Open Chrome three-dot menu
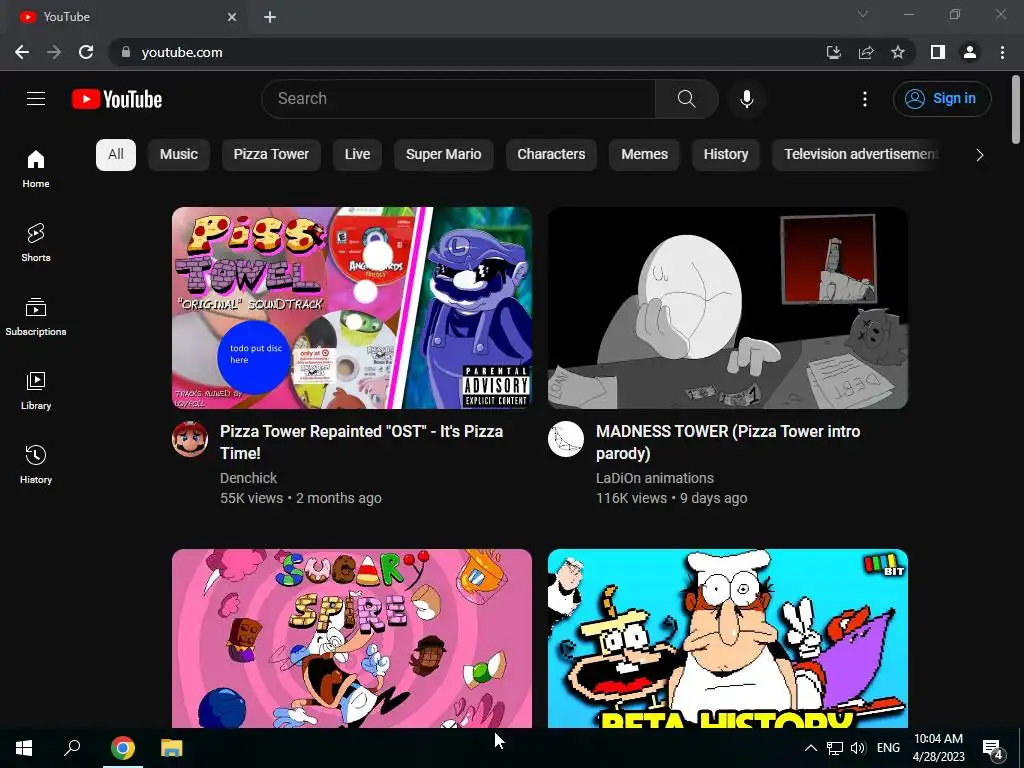Screen dimensions: 1024x768 (1002, 52)
